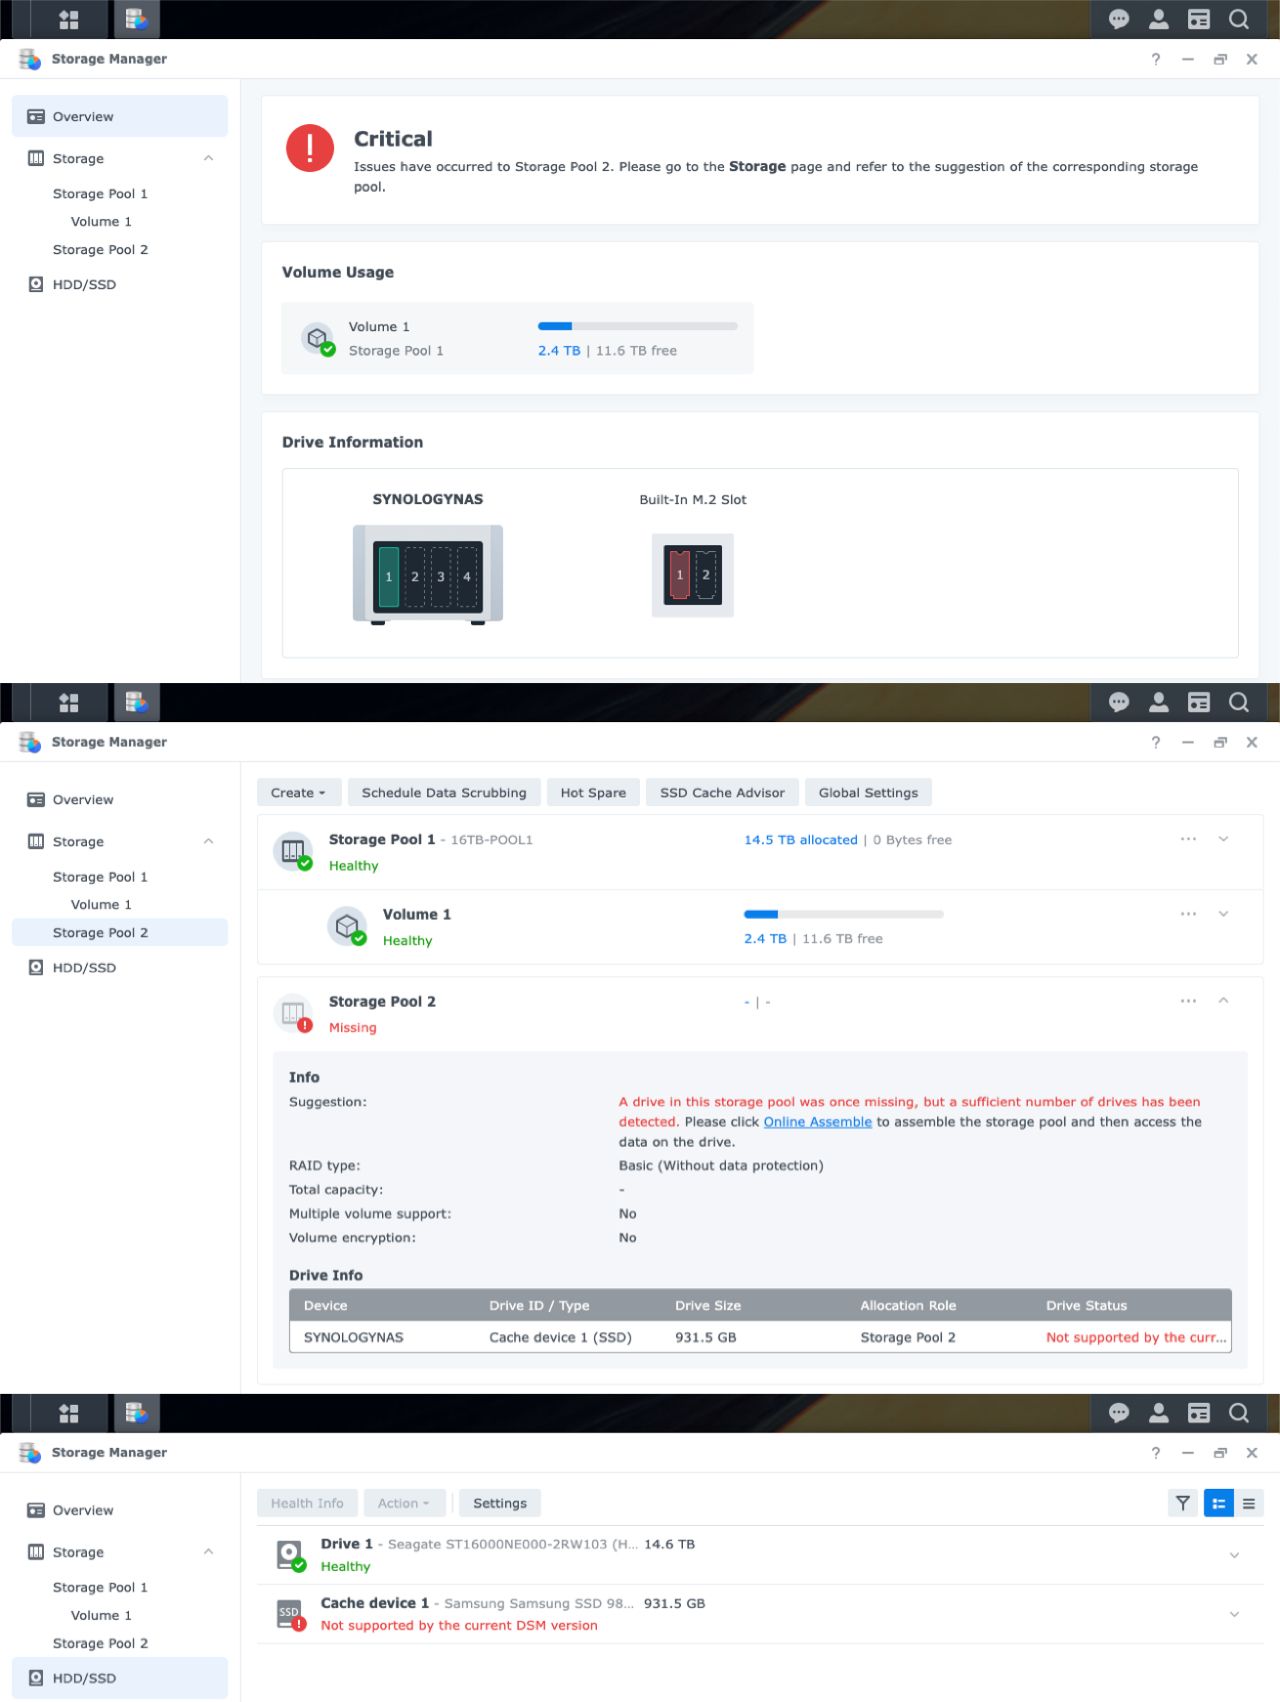
Task: Click Storage Manager taskbar icon above HDD/SSD window
Action: pyautogui.click(x=136, y=1413)
